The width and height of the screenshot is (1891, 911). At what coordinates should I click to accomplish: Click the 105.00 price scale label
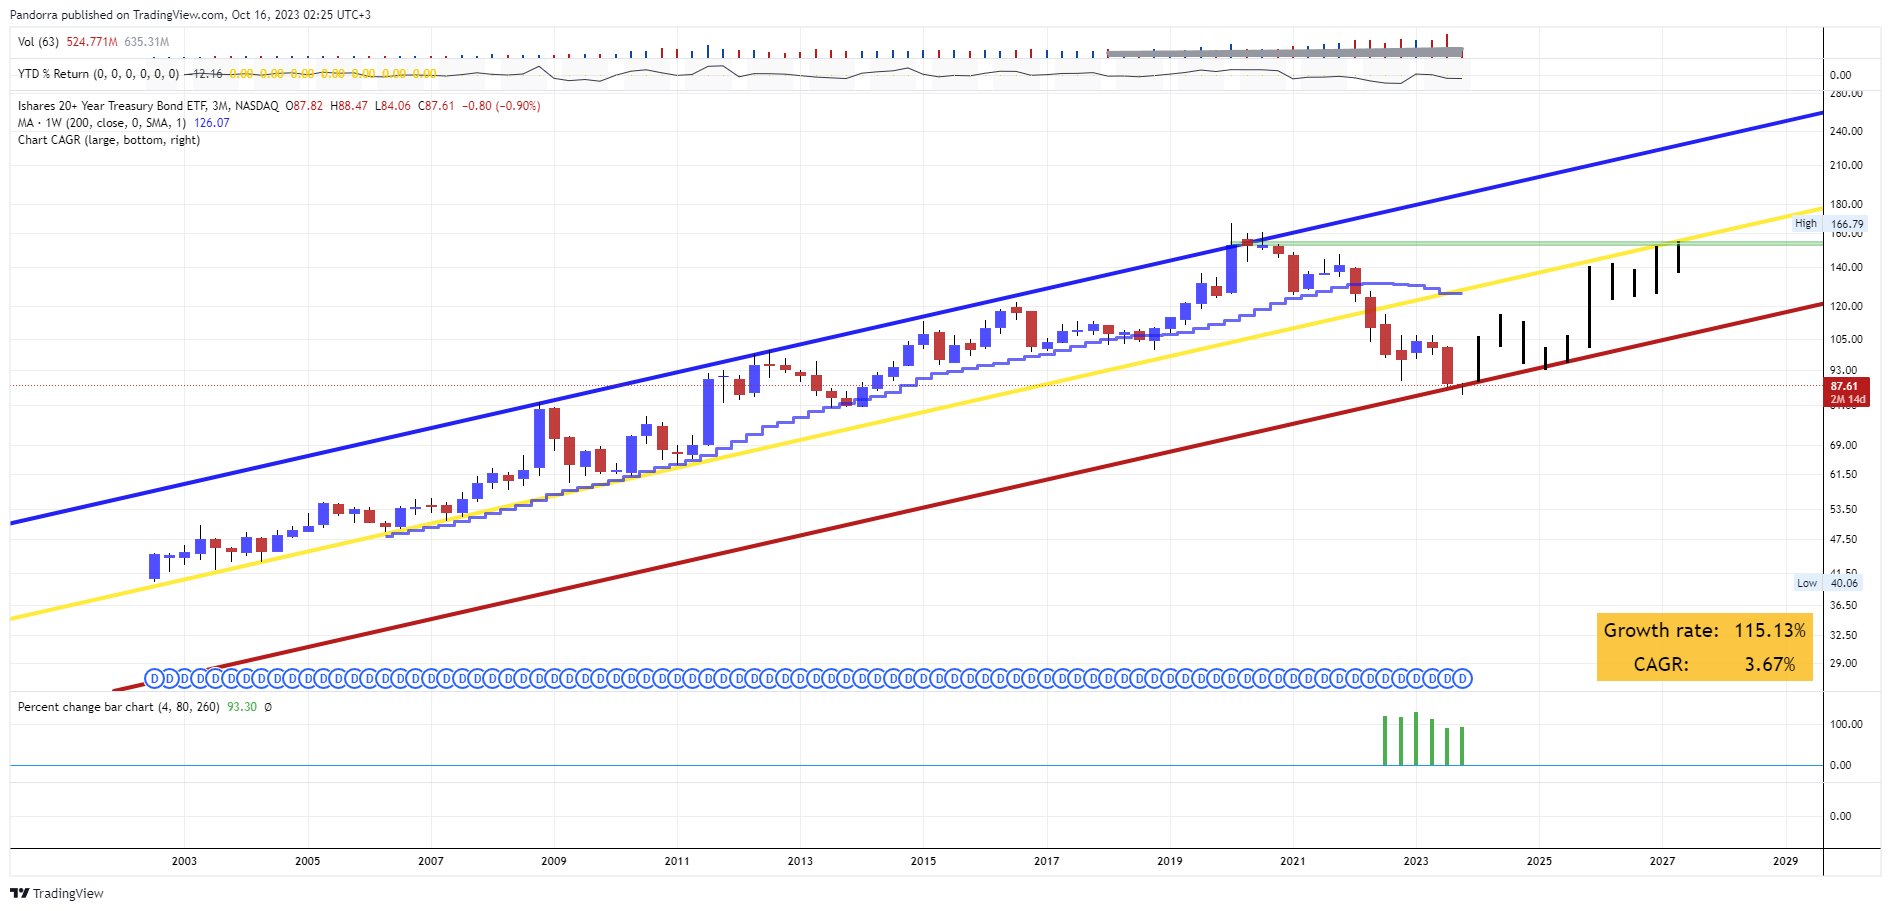(1846, 339)
